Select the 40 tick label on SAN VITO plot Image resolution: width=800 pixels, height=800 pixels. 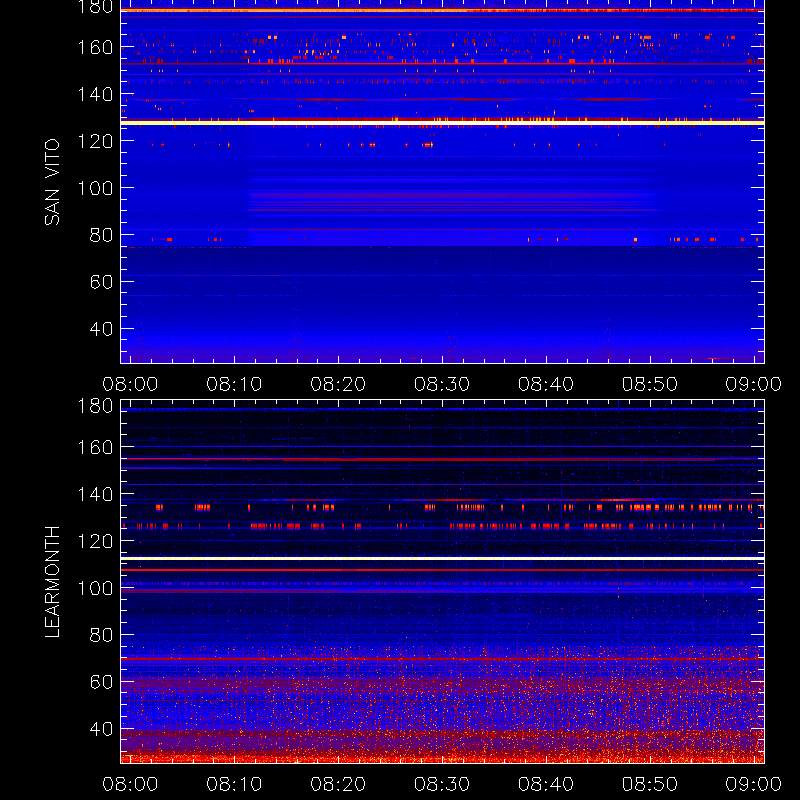(102, 329)
